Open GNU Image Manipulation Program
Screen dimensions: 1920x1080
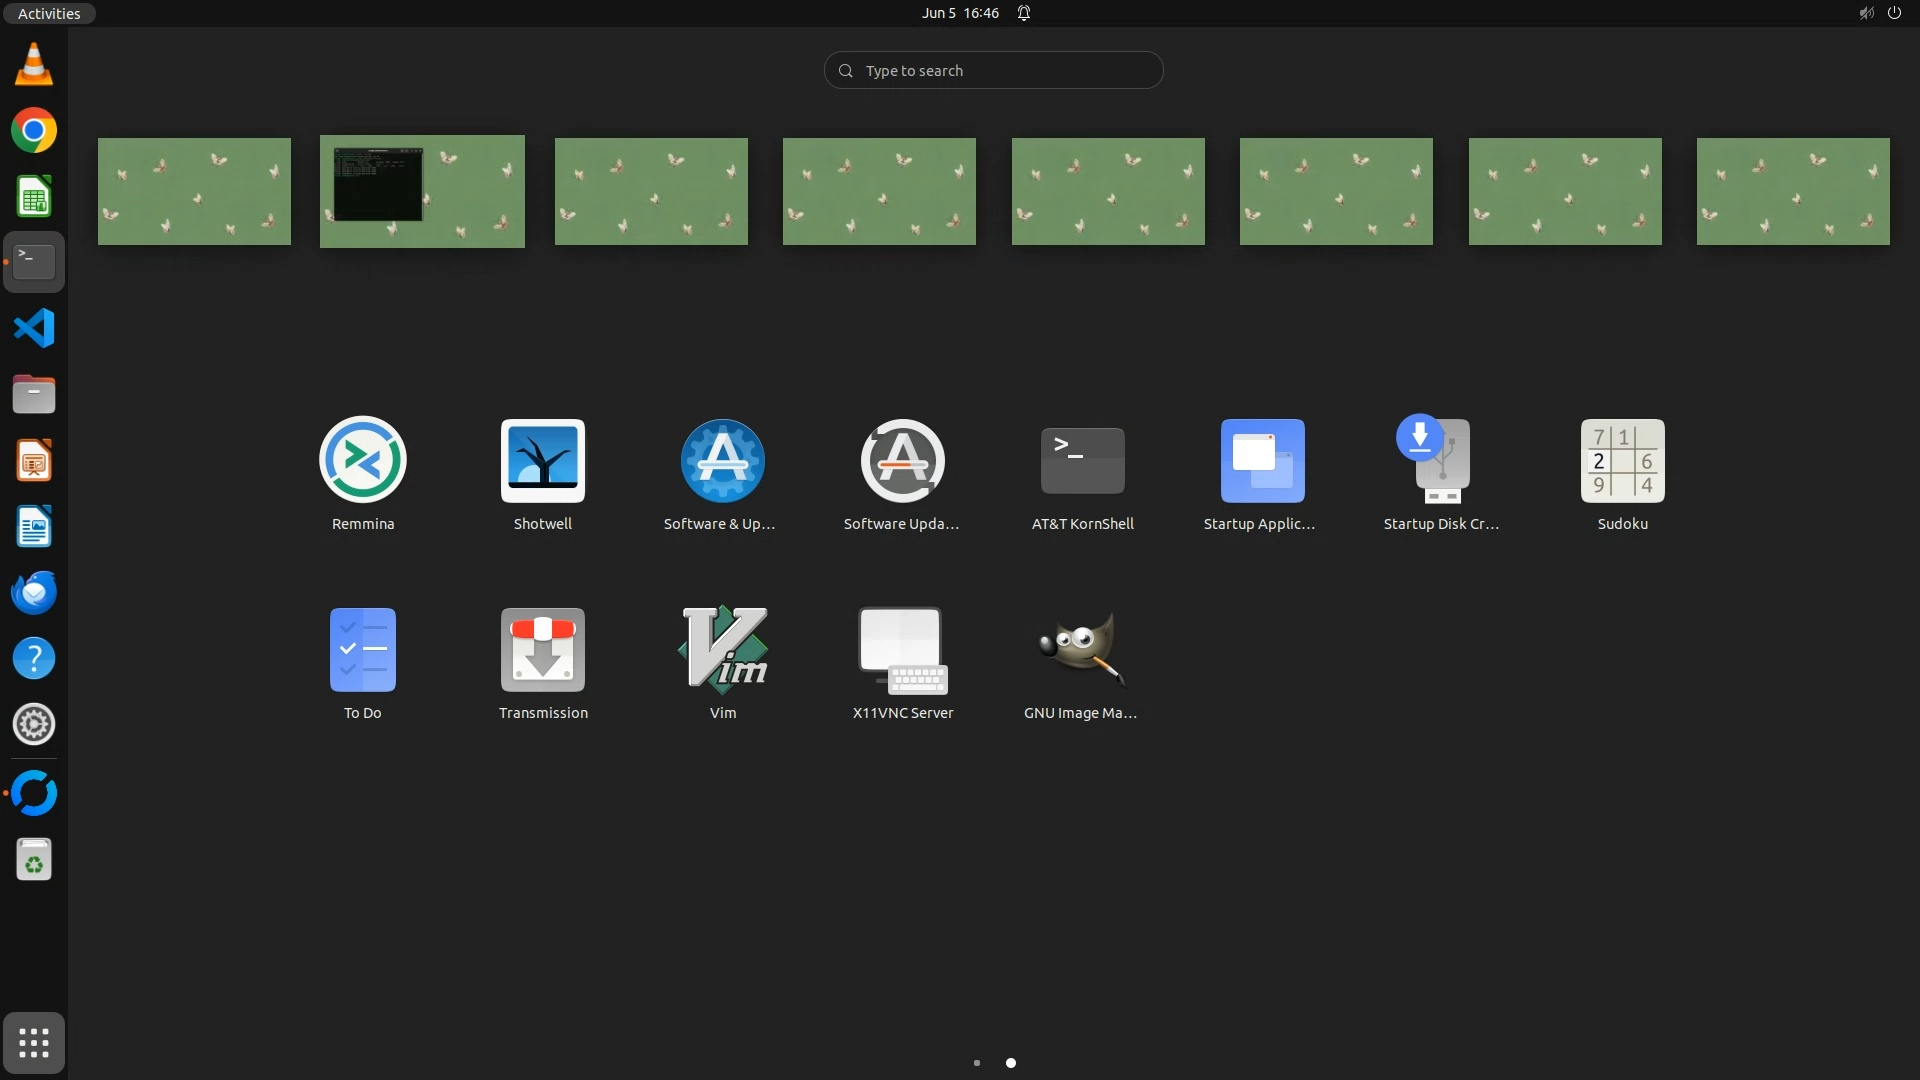[1081, 650]
